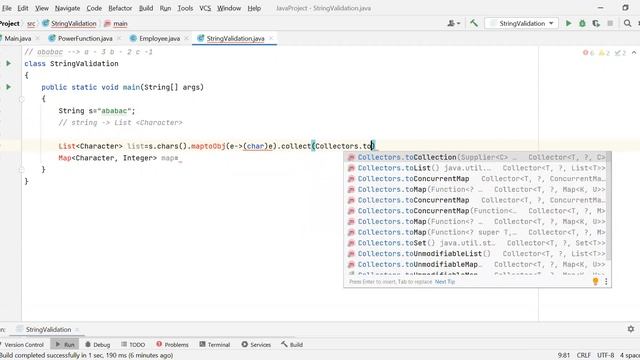Run with coverage icon in toolbar
Image resolution: width=640 pixels, height=360 pixels.
click(596, 23)
